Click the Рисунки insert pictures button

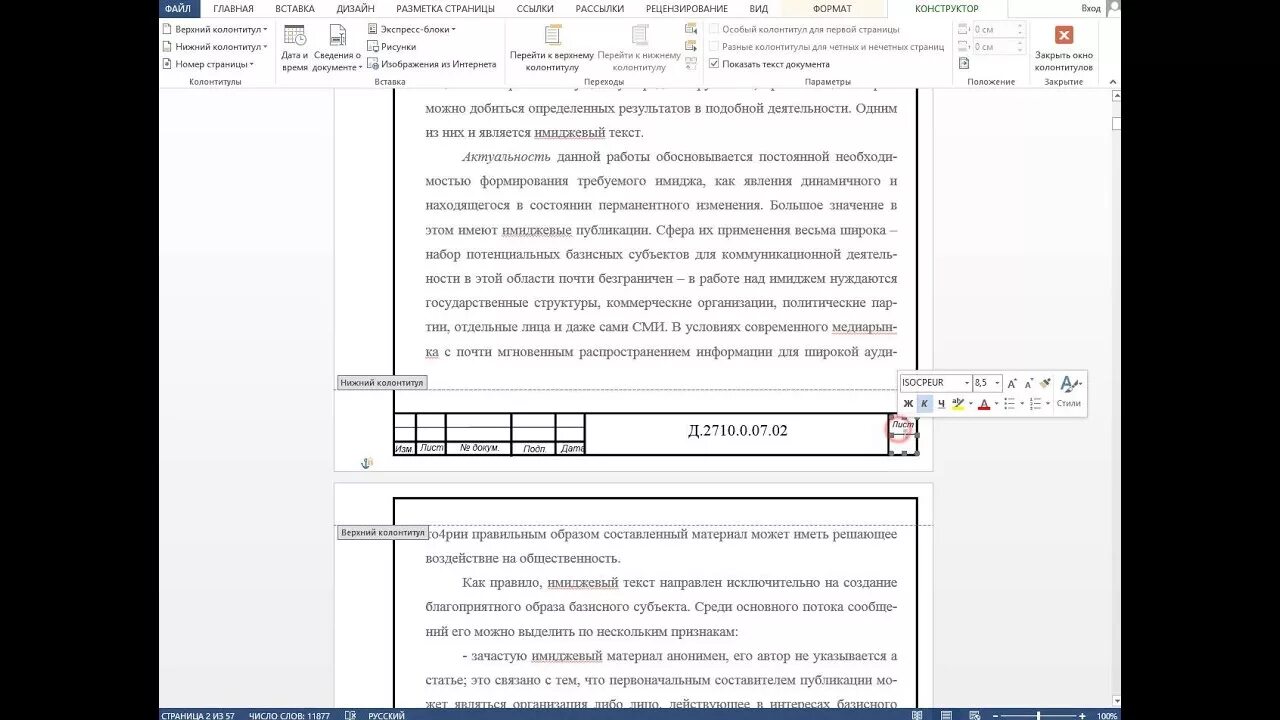(x=391, y=47)
